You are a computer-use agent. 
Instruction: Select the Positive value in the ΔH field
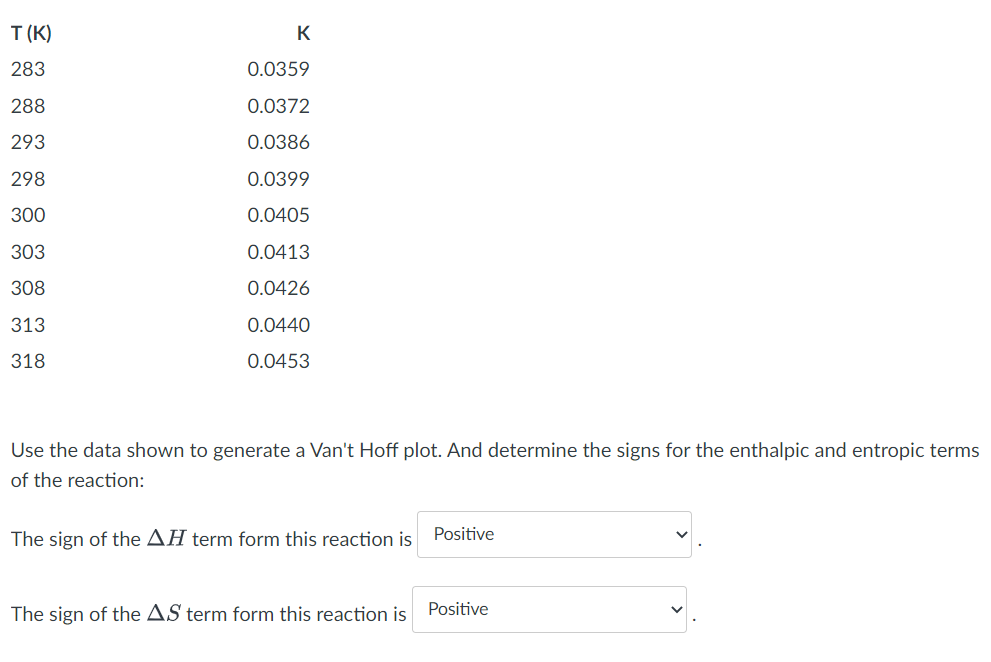(x=462, y=534)
